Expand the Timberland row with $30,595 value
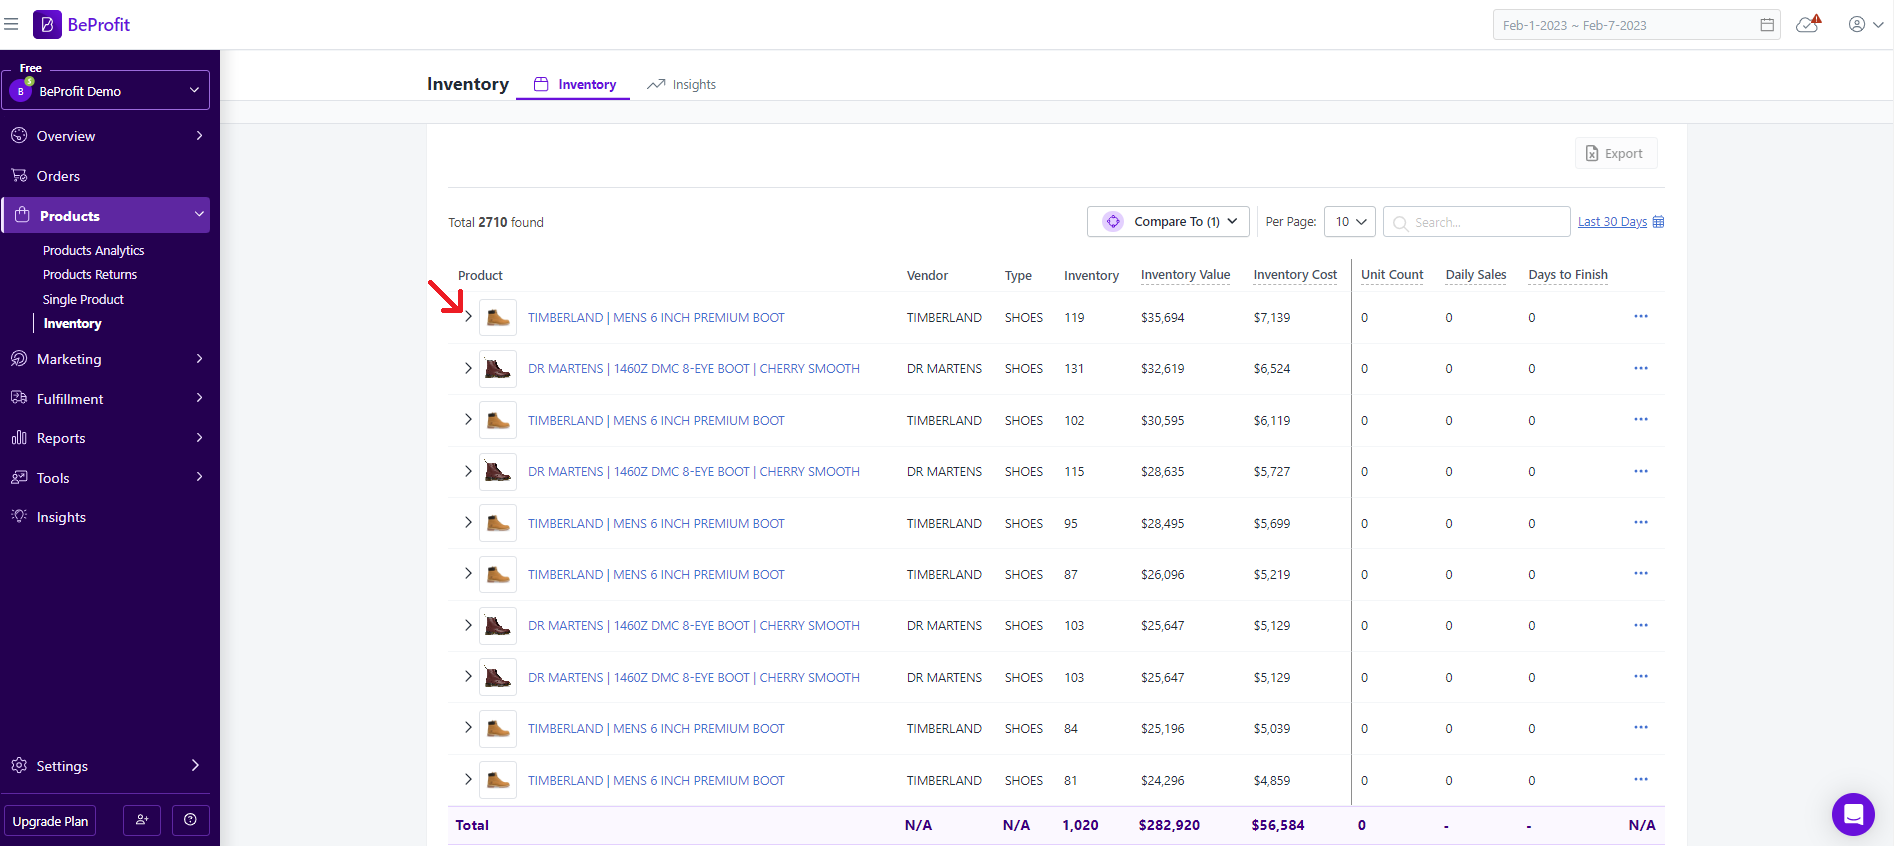Screen dimensions: 1894x846 (468, 420)
